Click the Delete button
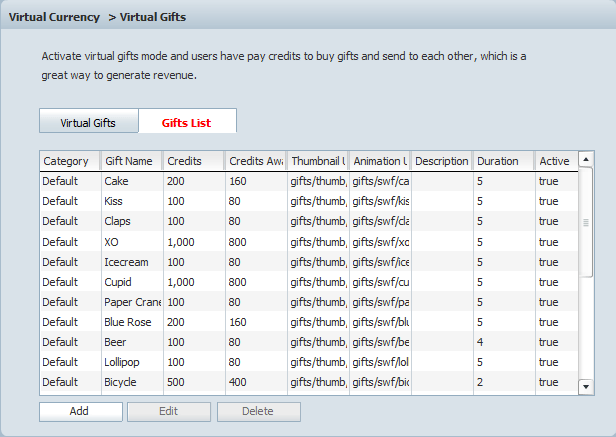Screen dimensions: 616x437 point(258,411)
